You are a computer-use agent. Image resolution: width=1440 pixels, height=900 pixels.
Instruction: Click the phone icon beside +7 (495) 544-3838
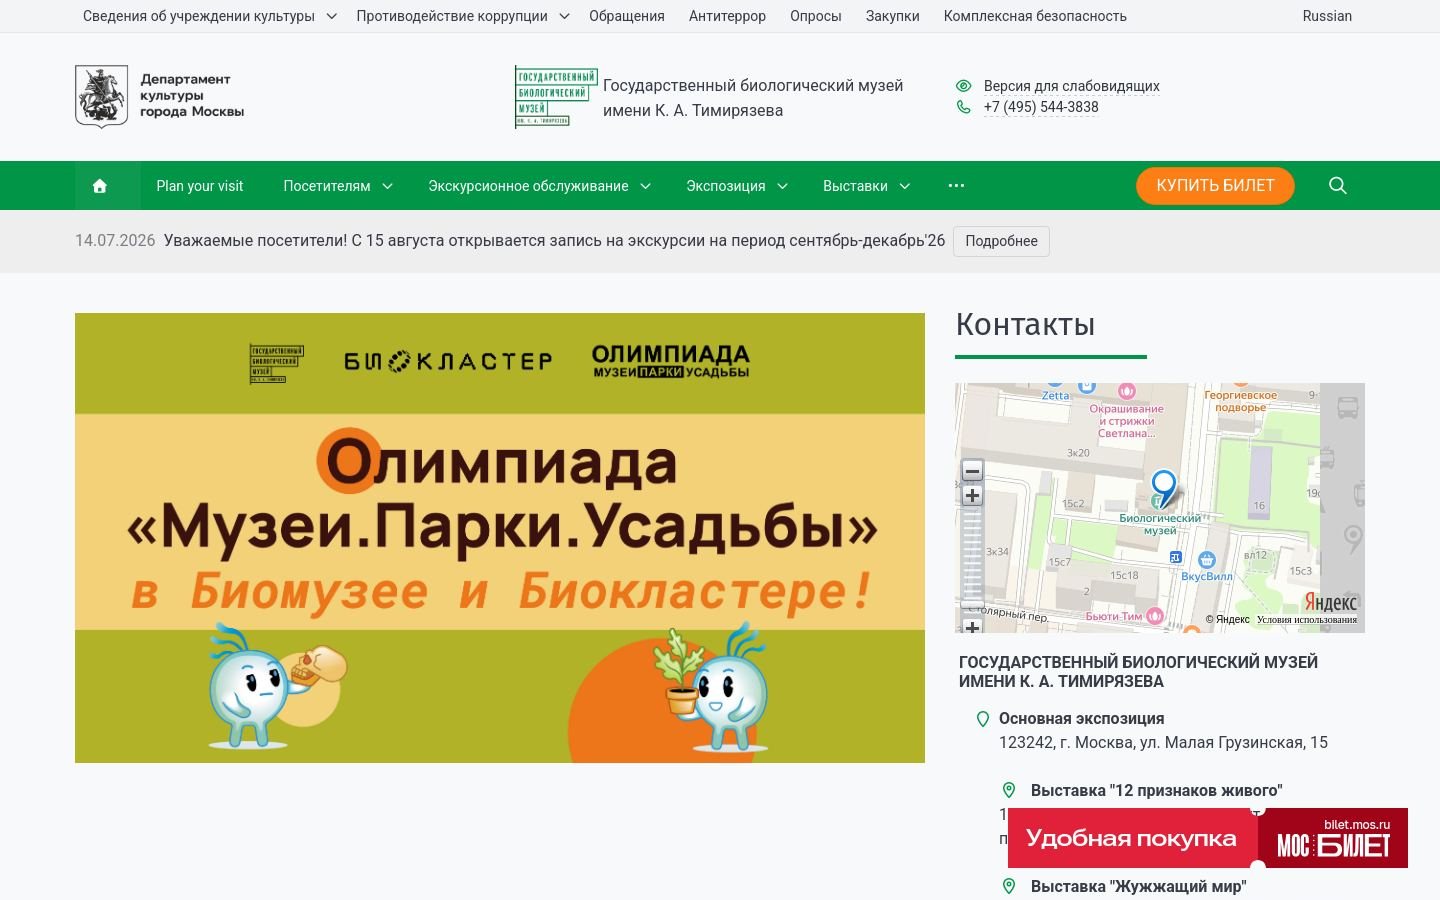963,107
